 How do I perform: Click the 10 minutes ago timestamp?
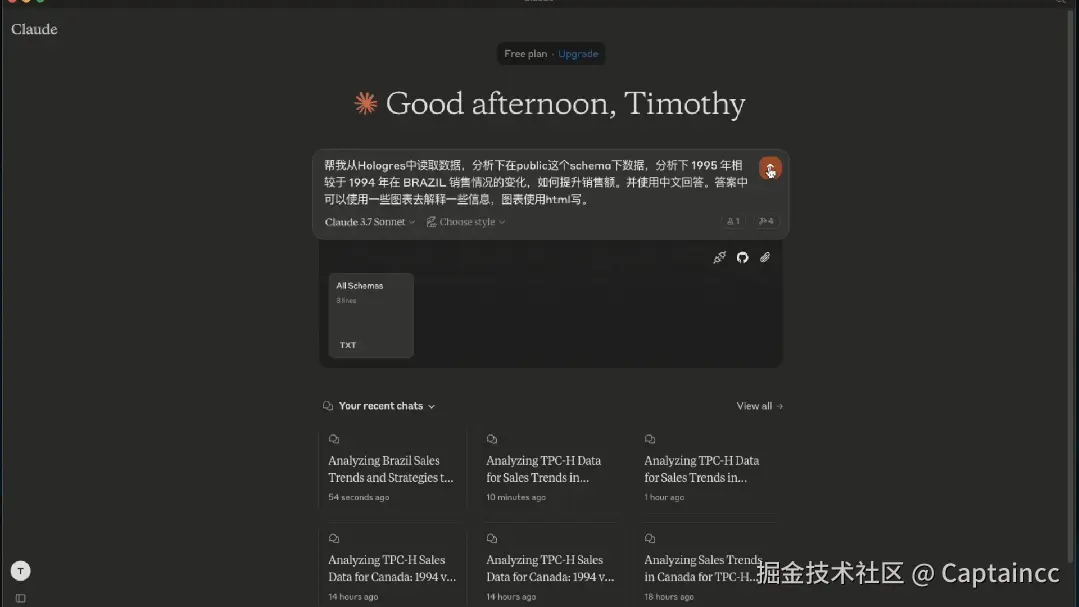[x=516, y=497]
